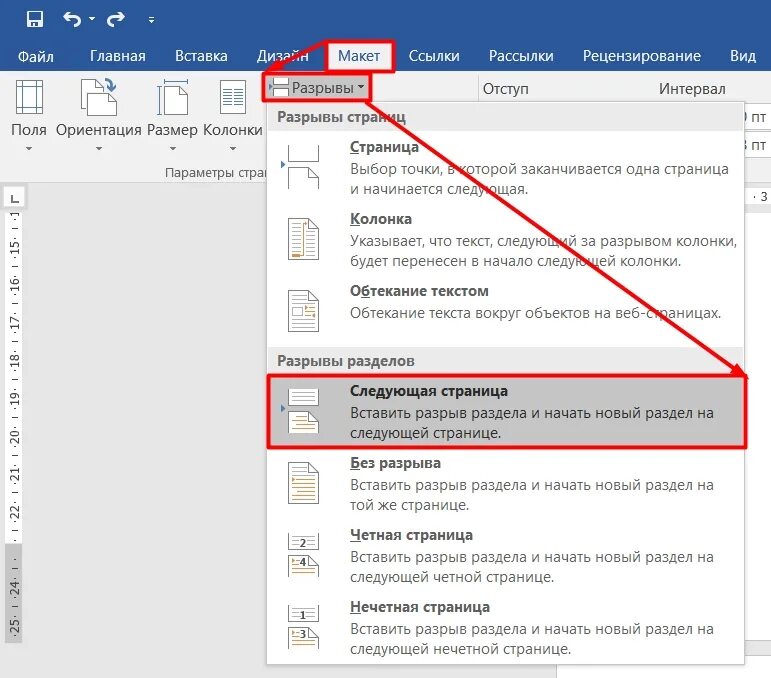
Task: Click the Save floppy disk icon
Action: pyautogui.click(x=35, y=20)
